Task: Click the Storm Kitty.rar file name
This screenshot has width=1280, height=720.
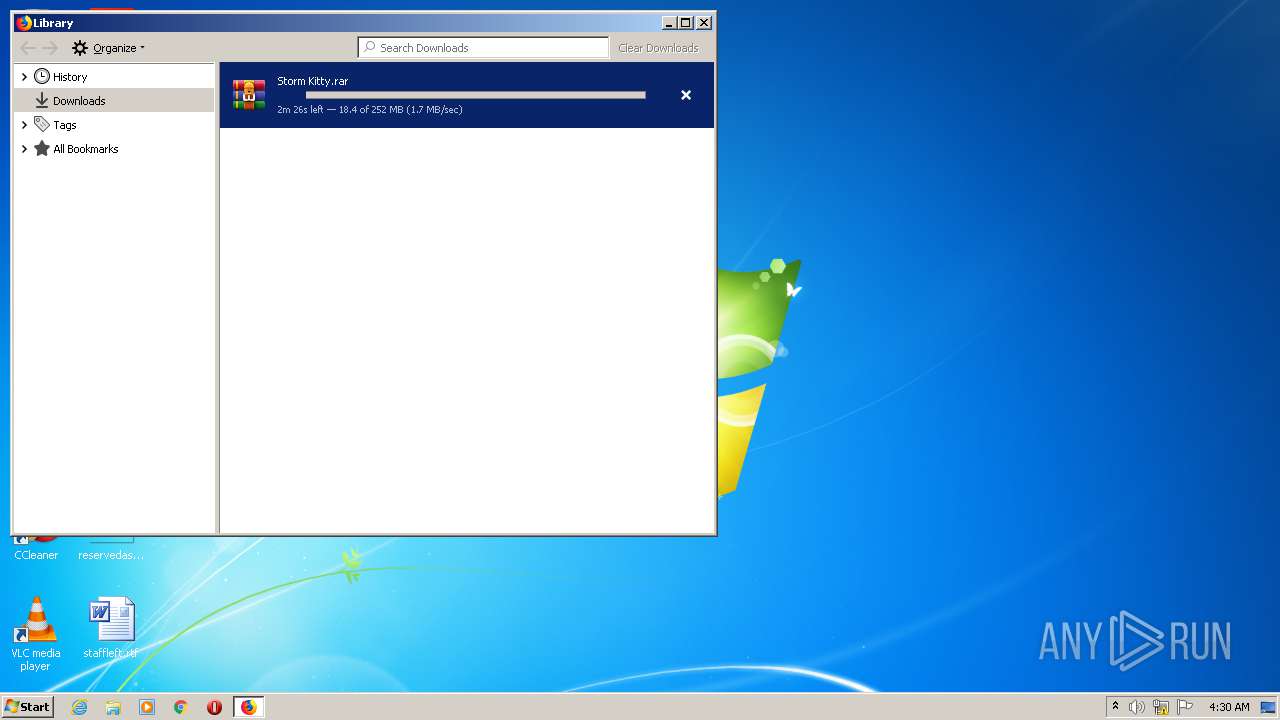Action: pyautogui.click(x=313, y=81)
